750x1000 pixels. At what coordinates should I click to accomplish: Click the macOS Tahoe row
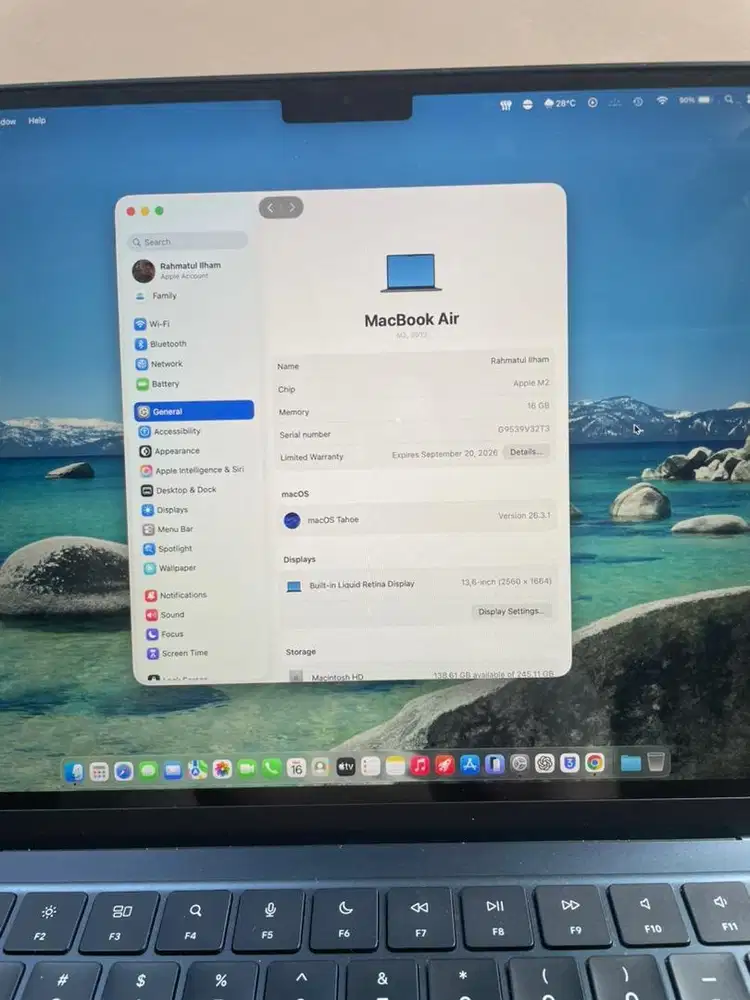(x=416, y=518)
